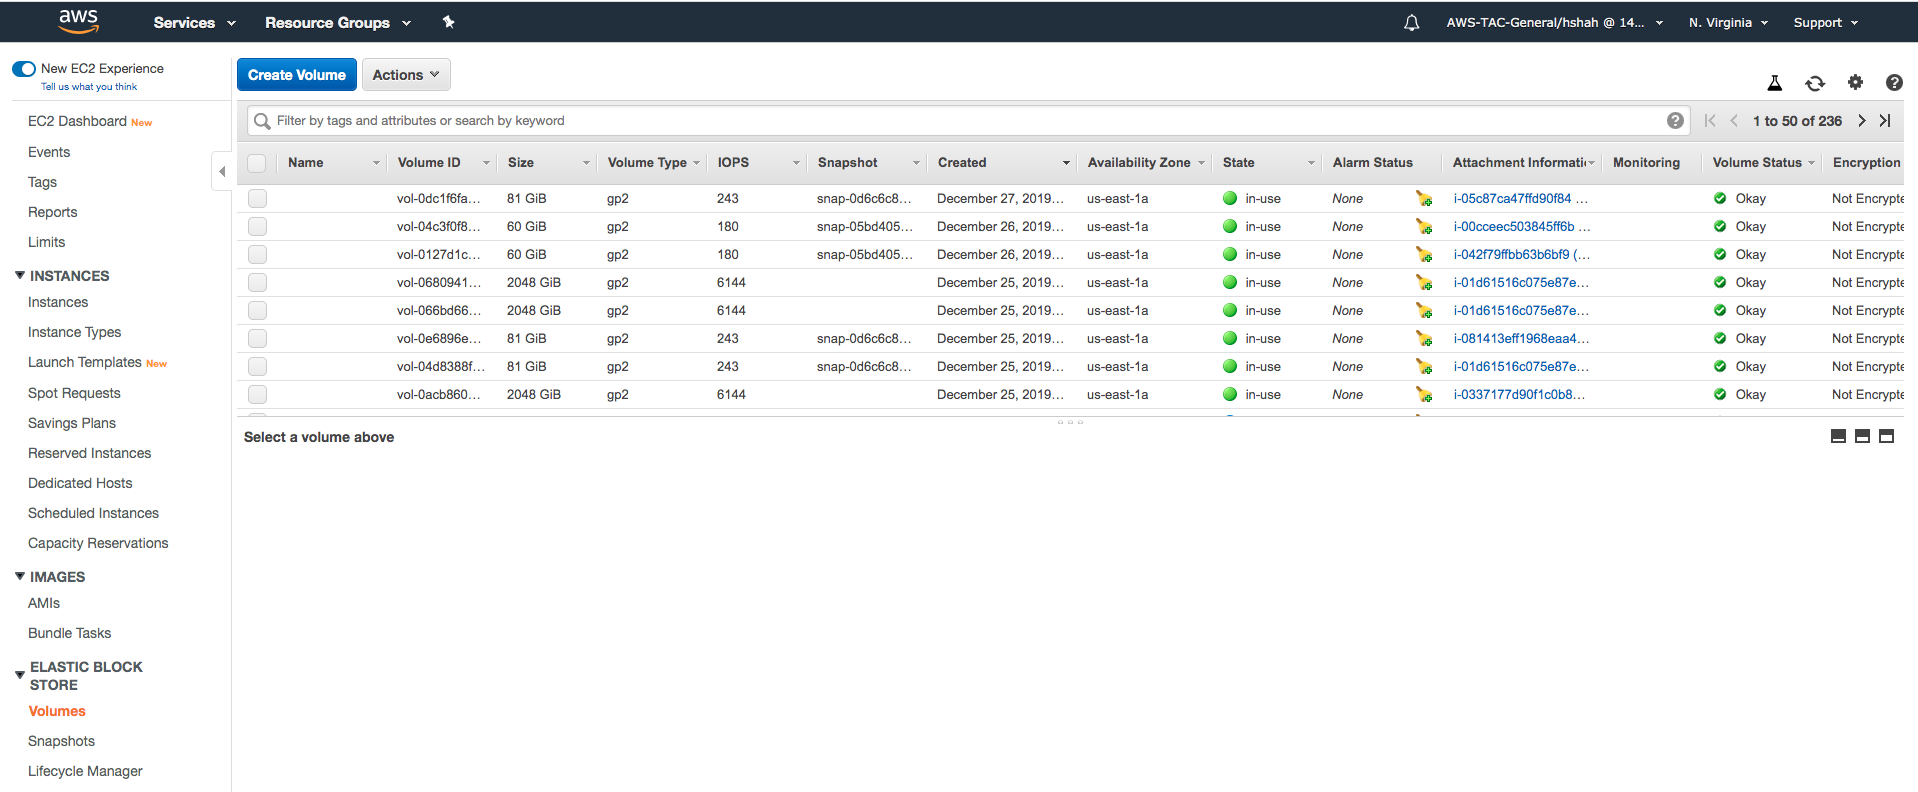Viewport: 1918px width, 792px height.
Task: Open the N. Virginia region dropdown
Action: pyautogui.click(x=1727, y=22)
